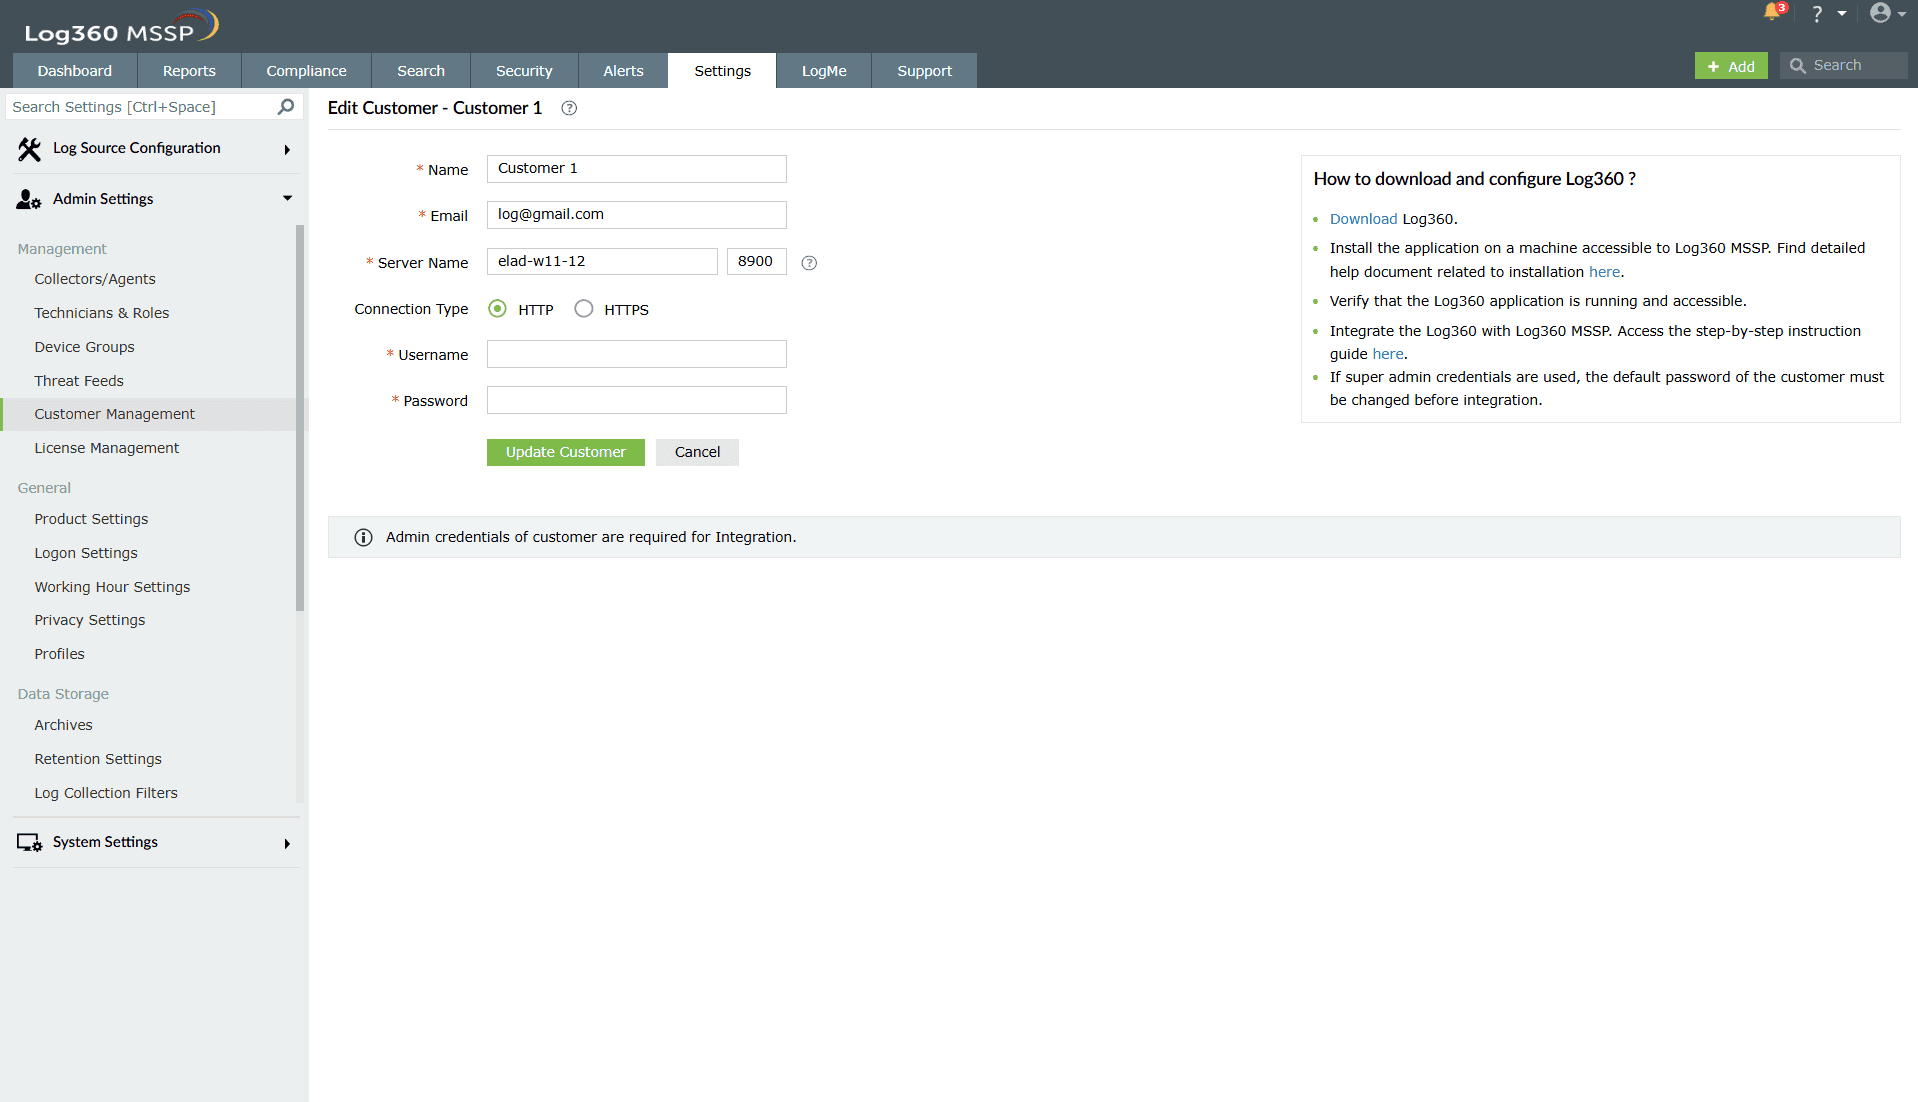Open the Support tab
Image resolution: width=1918 pixels, height=1102 pixels.
click(x=924, y=71)
